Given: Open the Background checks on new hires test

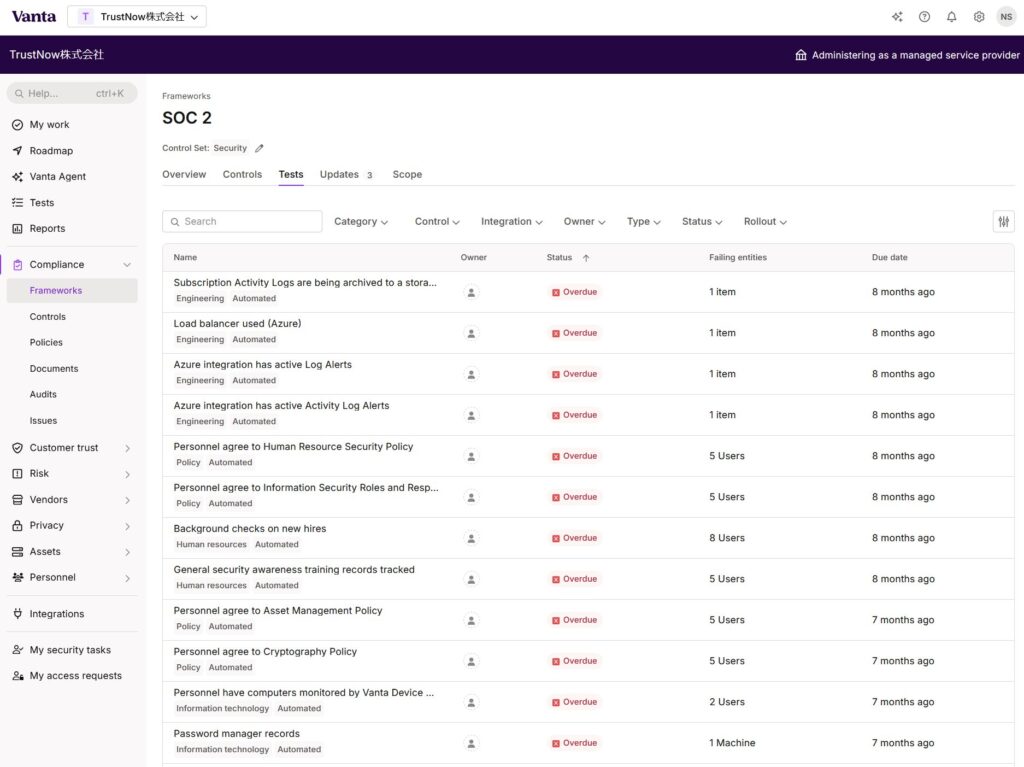Looking at the screenshot, I should point(249,529).
